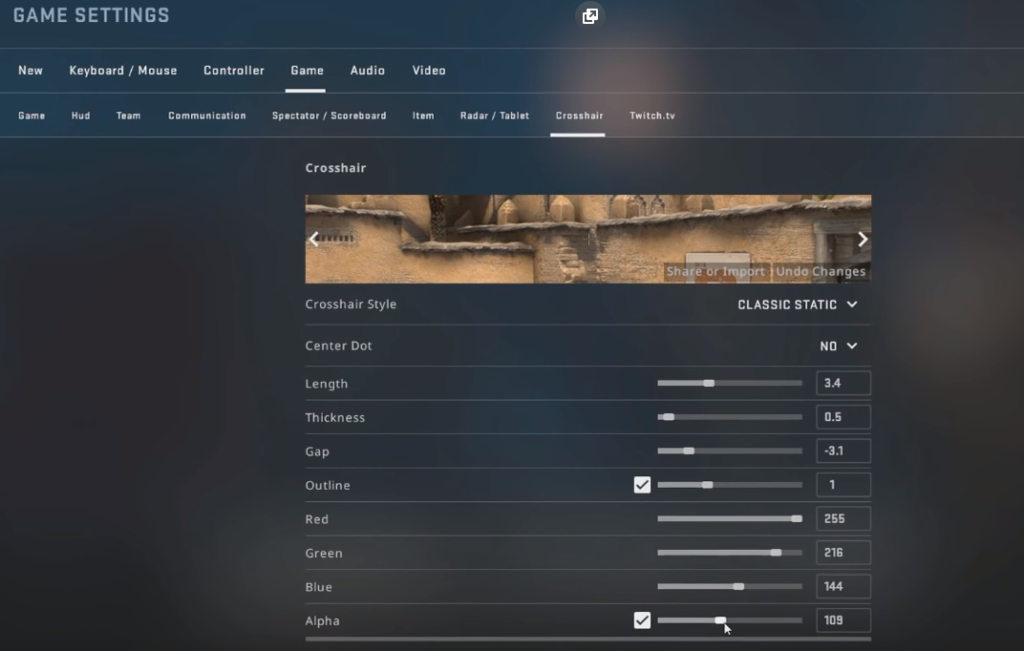The width and height of the screenshot is (1024, 651).
Task: Click the left arrow on crosshair preview
Action: 314,239
